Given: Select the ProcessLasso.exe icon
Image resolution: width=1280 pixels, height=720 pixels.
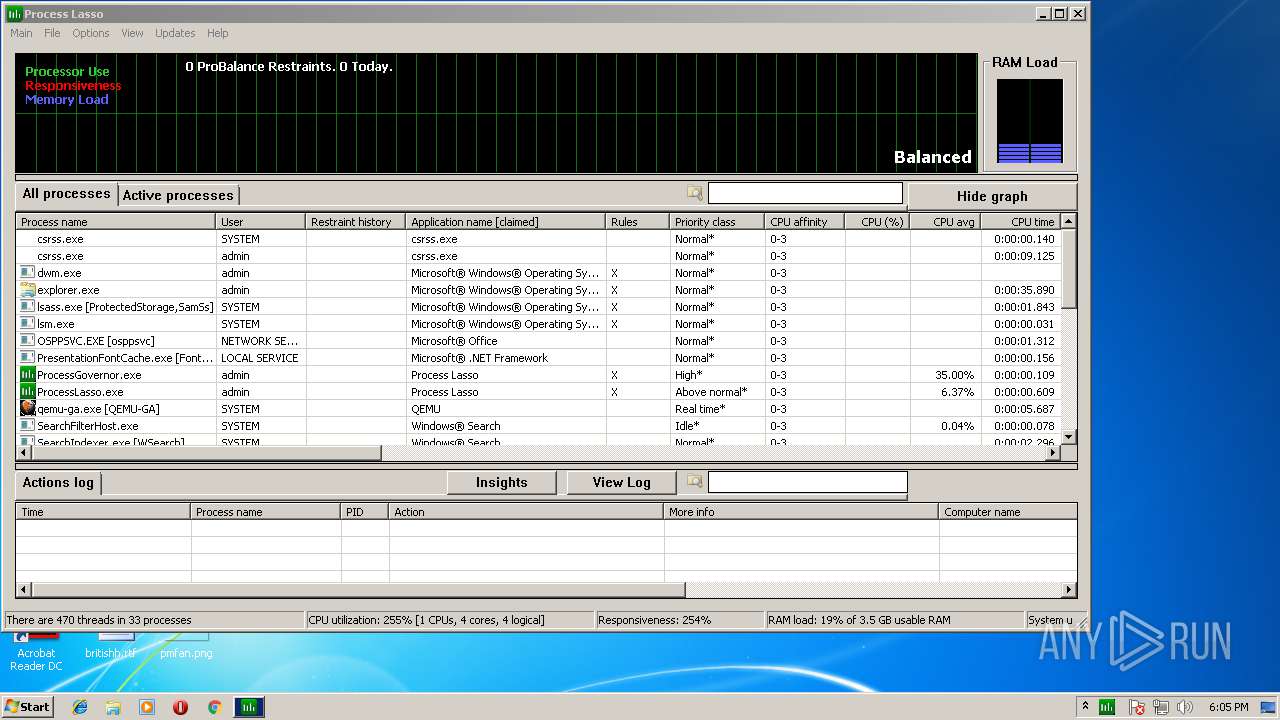Looking at the screenshot, I should point(27,392).
